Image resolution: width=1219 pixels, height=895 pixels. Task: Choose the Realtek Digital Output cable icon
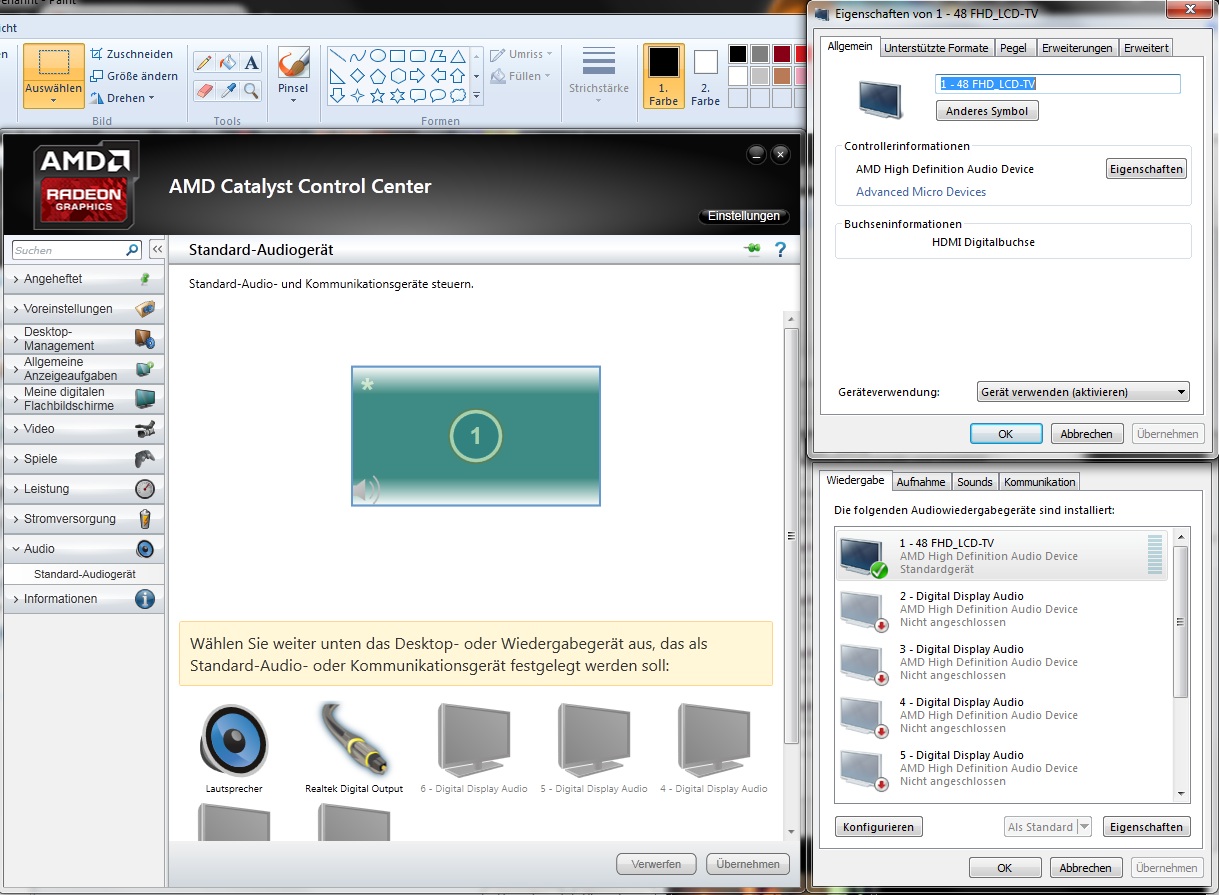[x=354, y=741]
